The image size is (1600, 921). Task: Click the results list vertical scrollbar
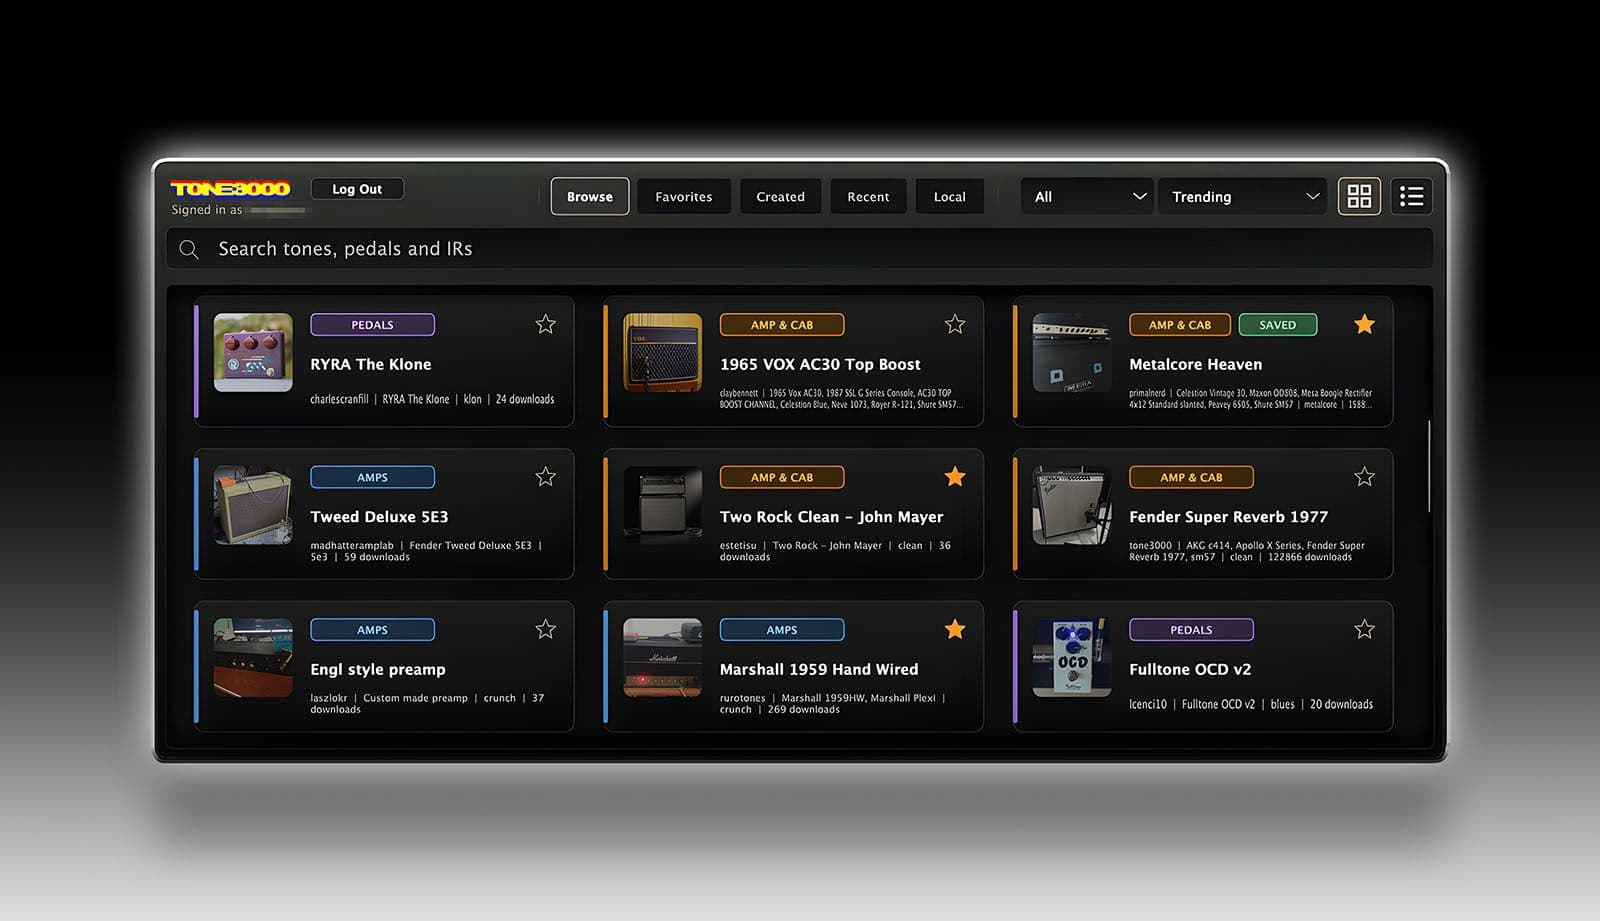(x=1429, y=466)
